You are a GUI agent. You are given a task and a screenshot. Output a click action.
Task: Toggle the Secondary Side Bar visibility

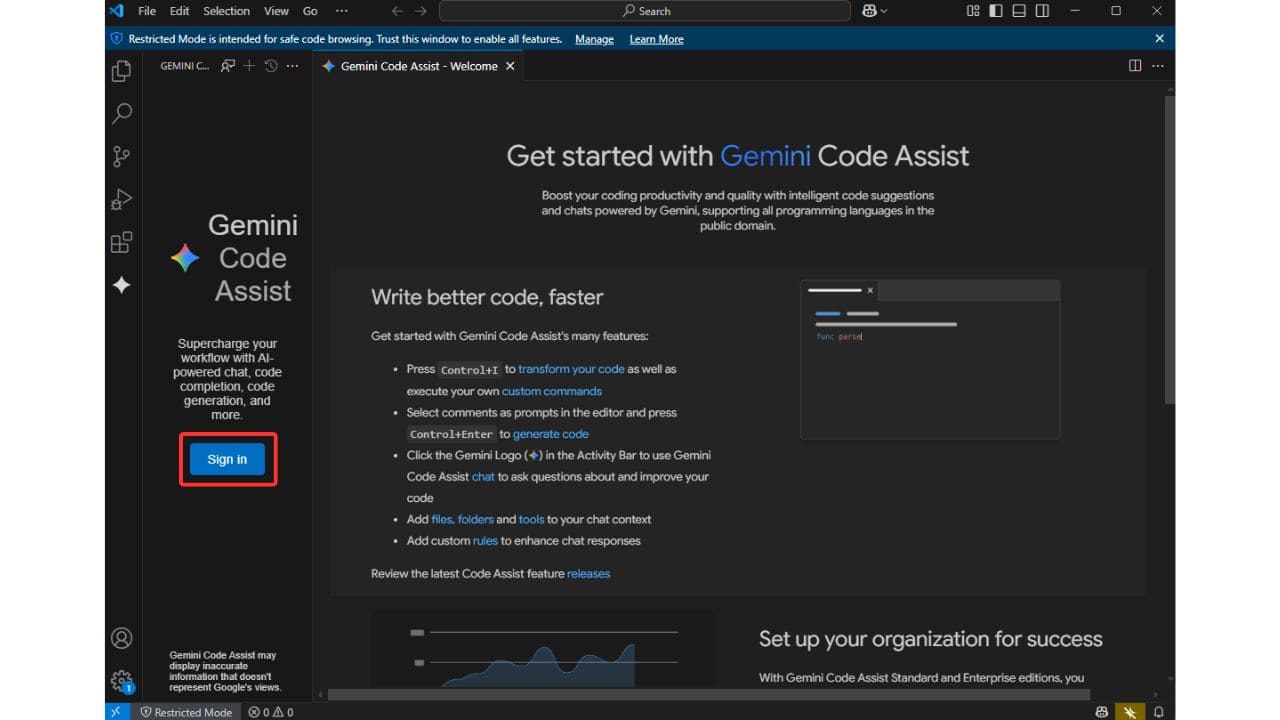1041,11
